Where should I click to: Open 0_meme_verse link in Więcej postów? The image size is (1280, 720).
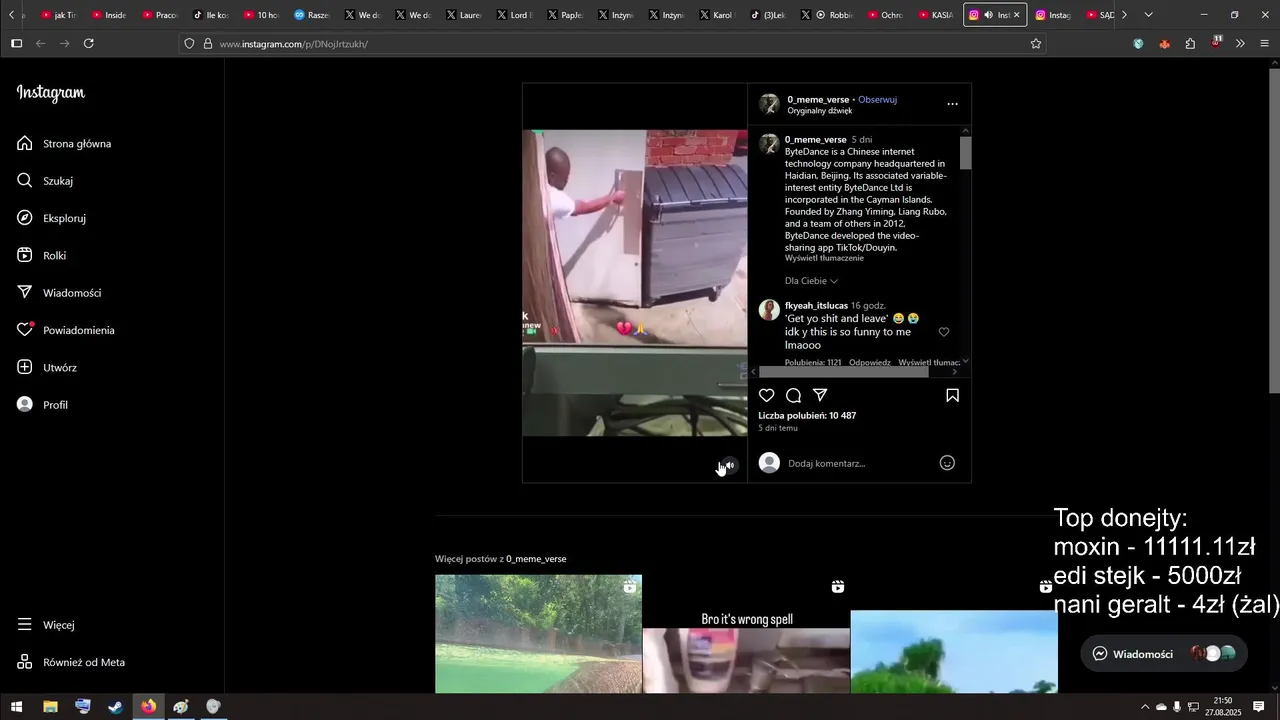coord(536,559)
